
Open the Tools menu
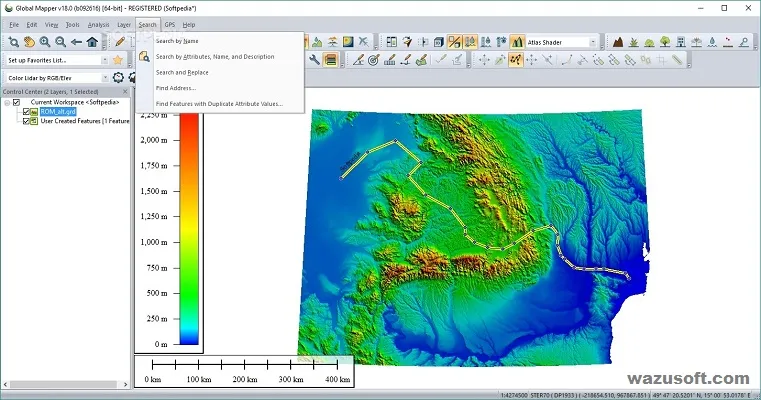(72, 25)
